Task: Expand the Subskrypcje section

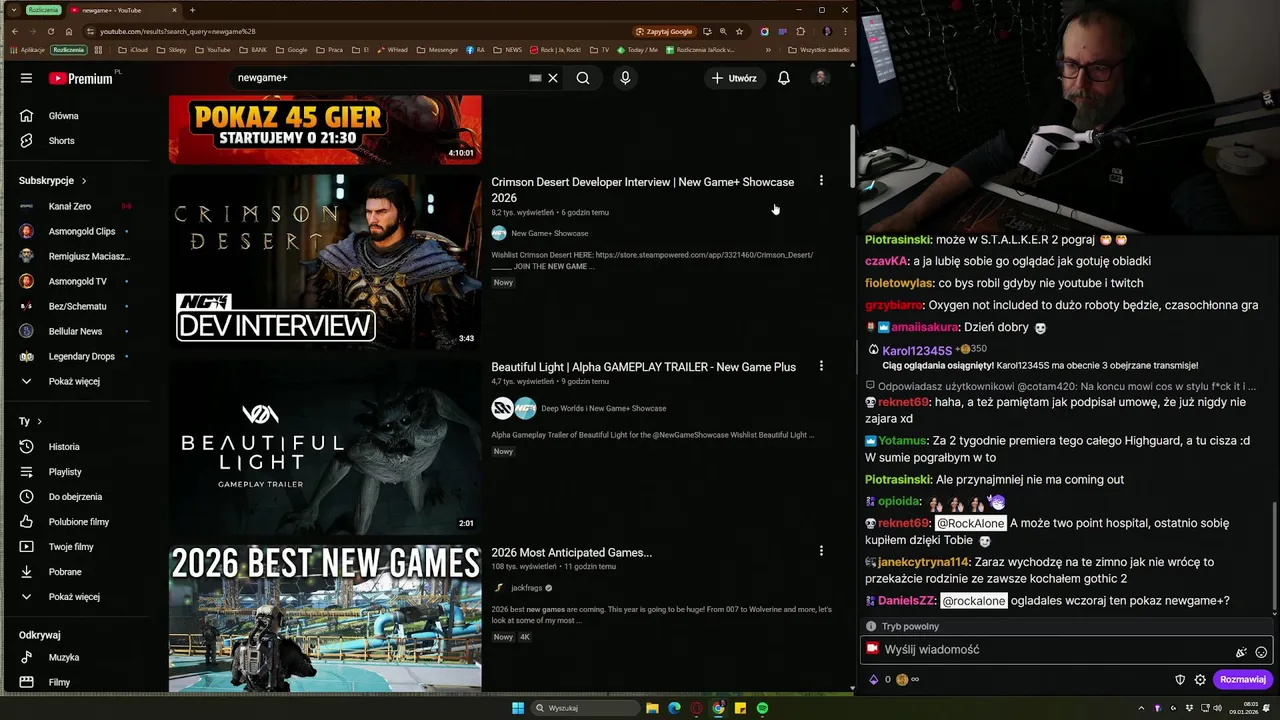Action: tap(53, 181)
